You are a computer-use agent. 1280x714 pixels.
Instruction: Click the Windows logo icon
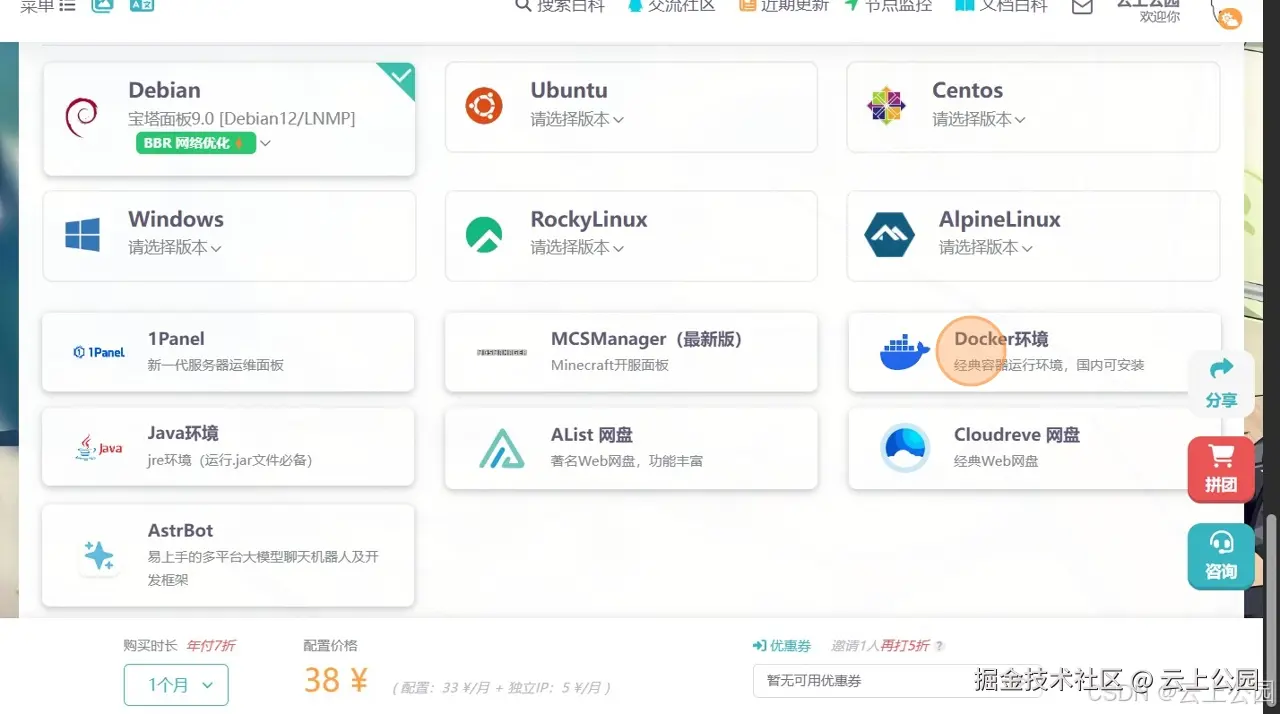pyautogui.click(x=82, y=236)
